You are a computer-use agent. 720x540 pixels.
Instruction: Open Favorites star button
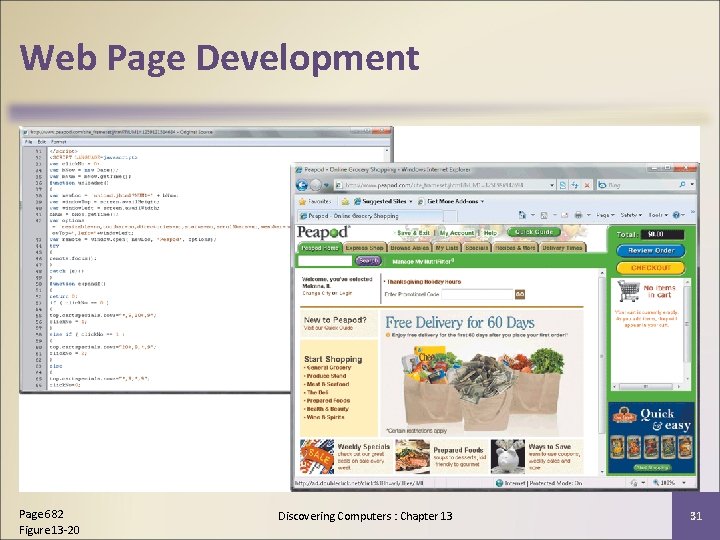(315, 201)
